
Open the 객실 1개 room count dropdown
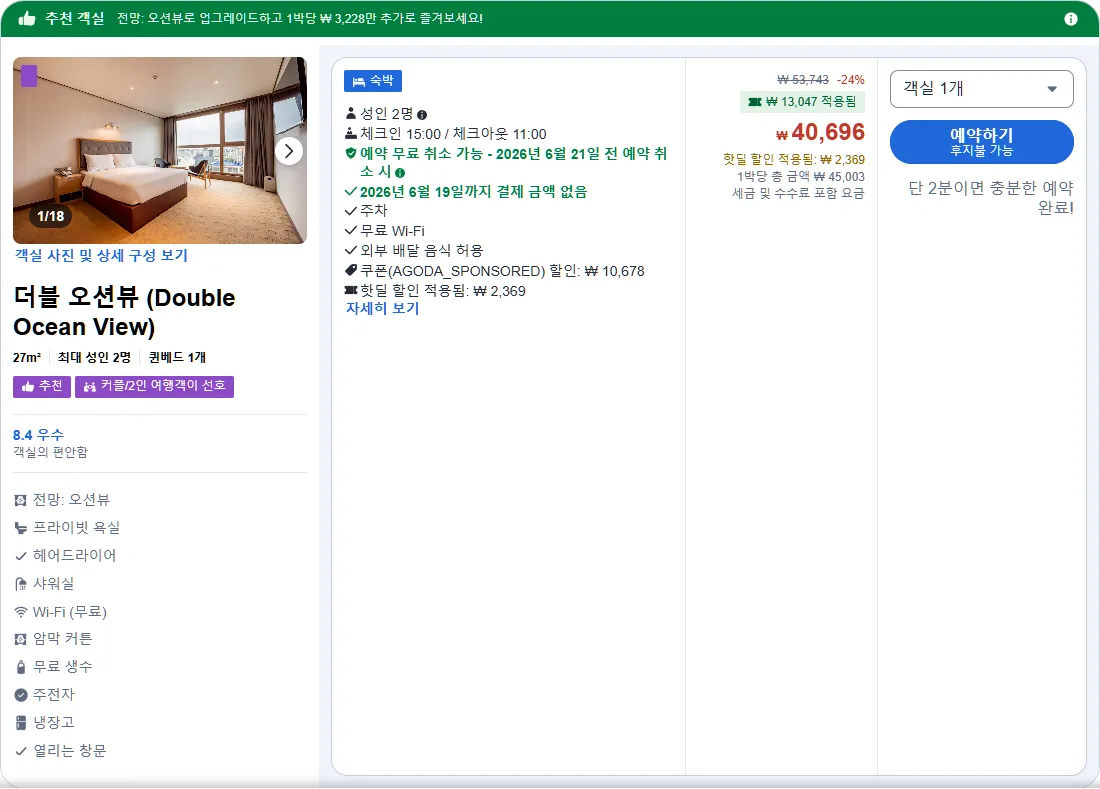pyautogui.click(x=981, y=89)
